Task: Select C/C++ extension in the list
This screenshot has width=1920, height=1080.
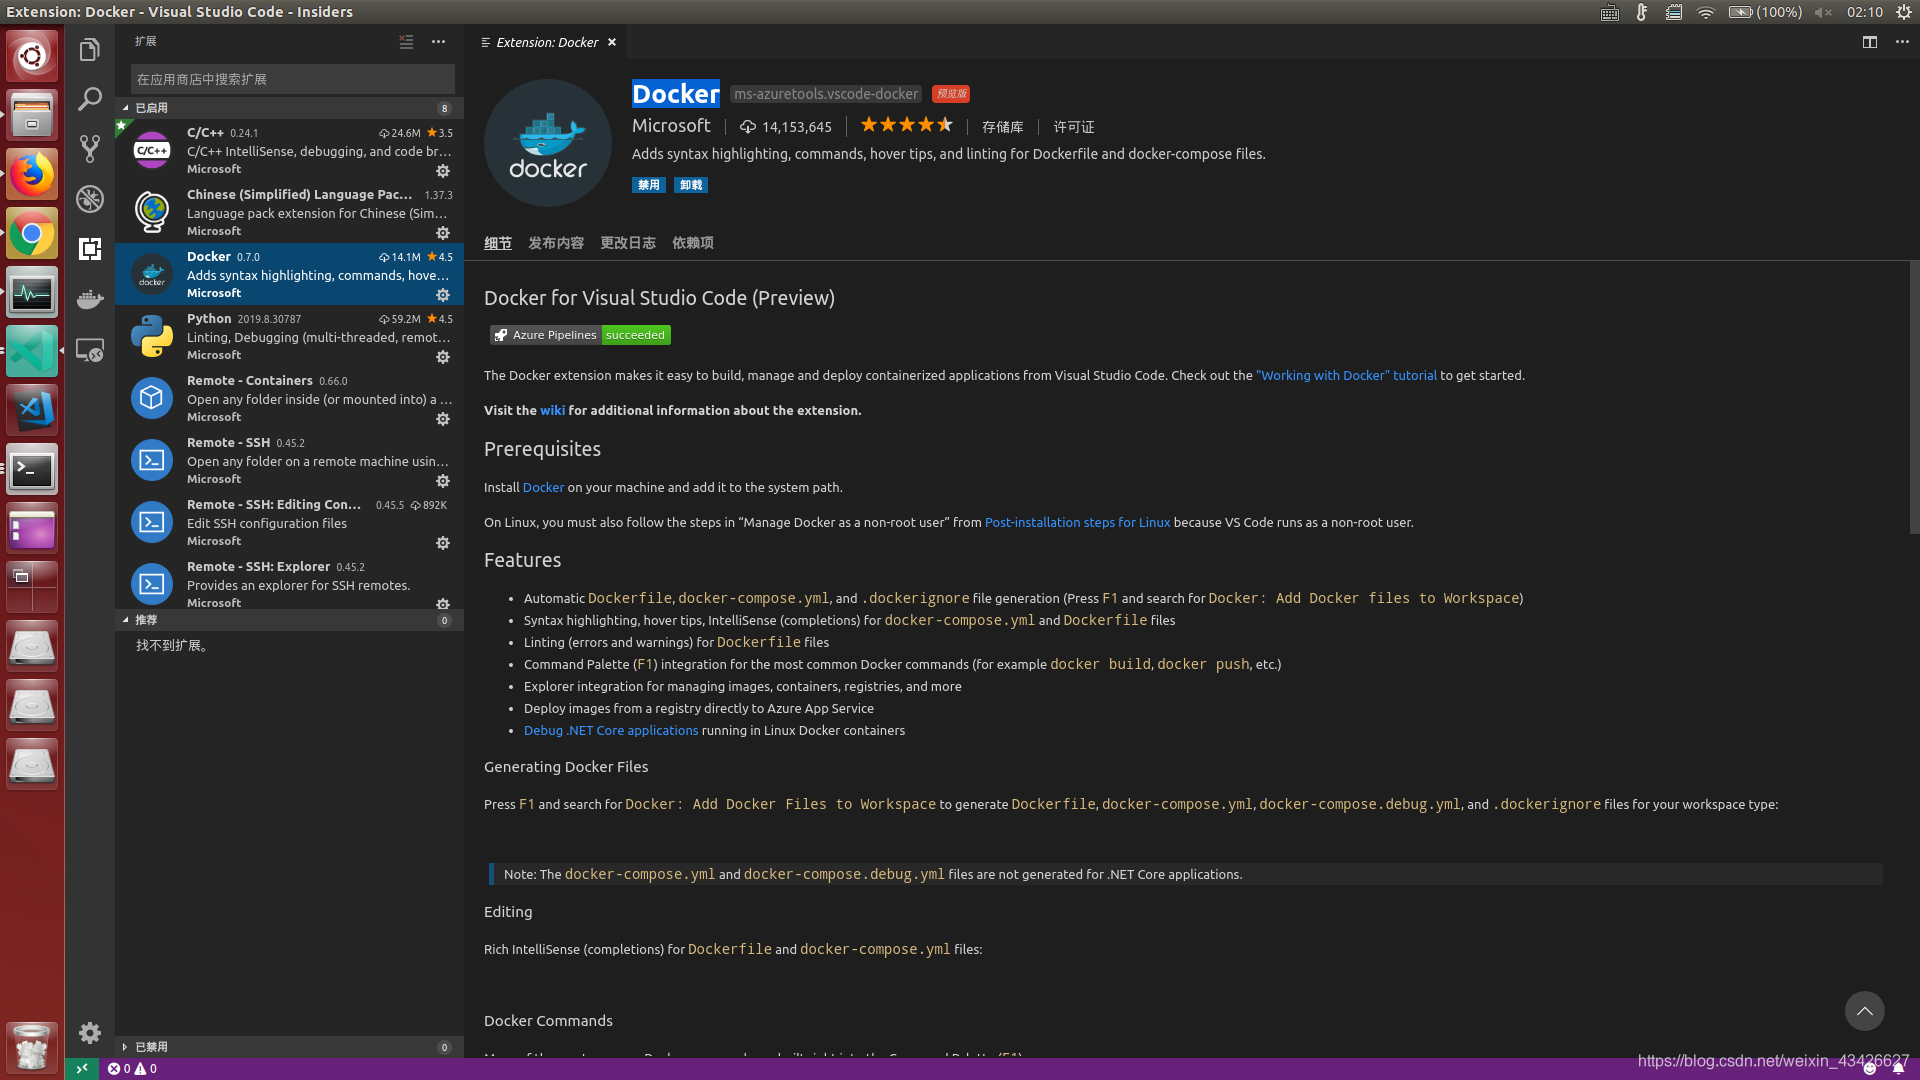Action: (289, 150)
